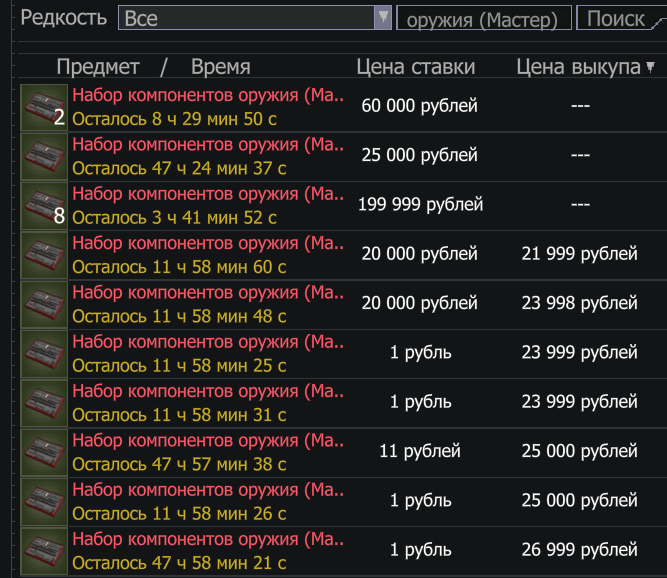This screenshot has height=578, width=667.
Task: Open item name of lot with 199 999 рублей bid
Action: [208, 194]
